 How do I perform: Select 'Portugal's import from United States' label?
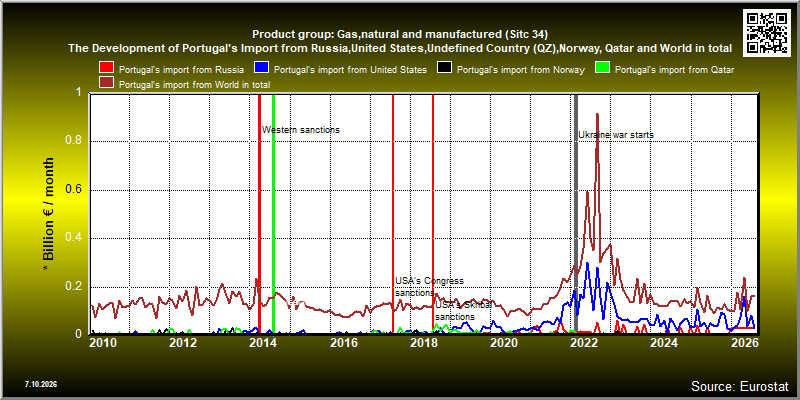tap(350, 70)
